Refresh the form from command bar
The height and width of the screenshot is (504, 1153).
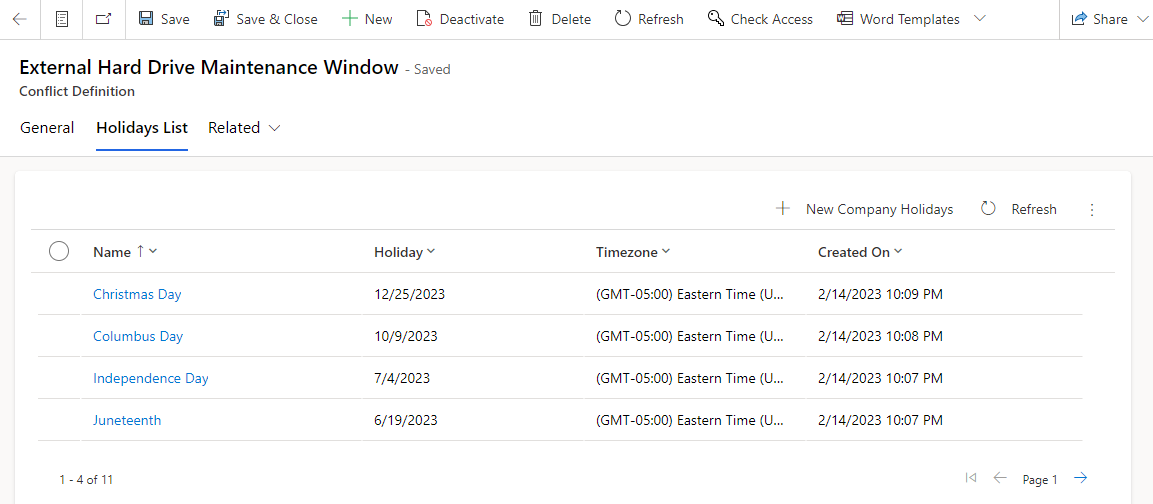click(649, 19)
